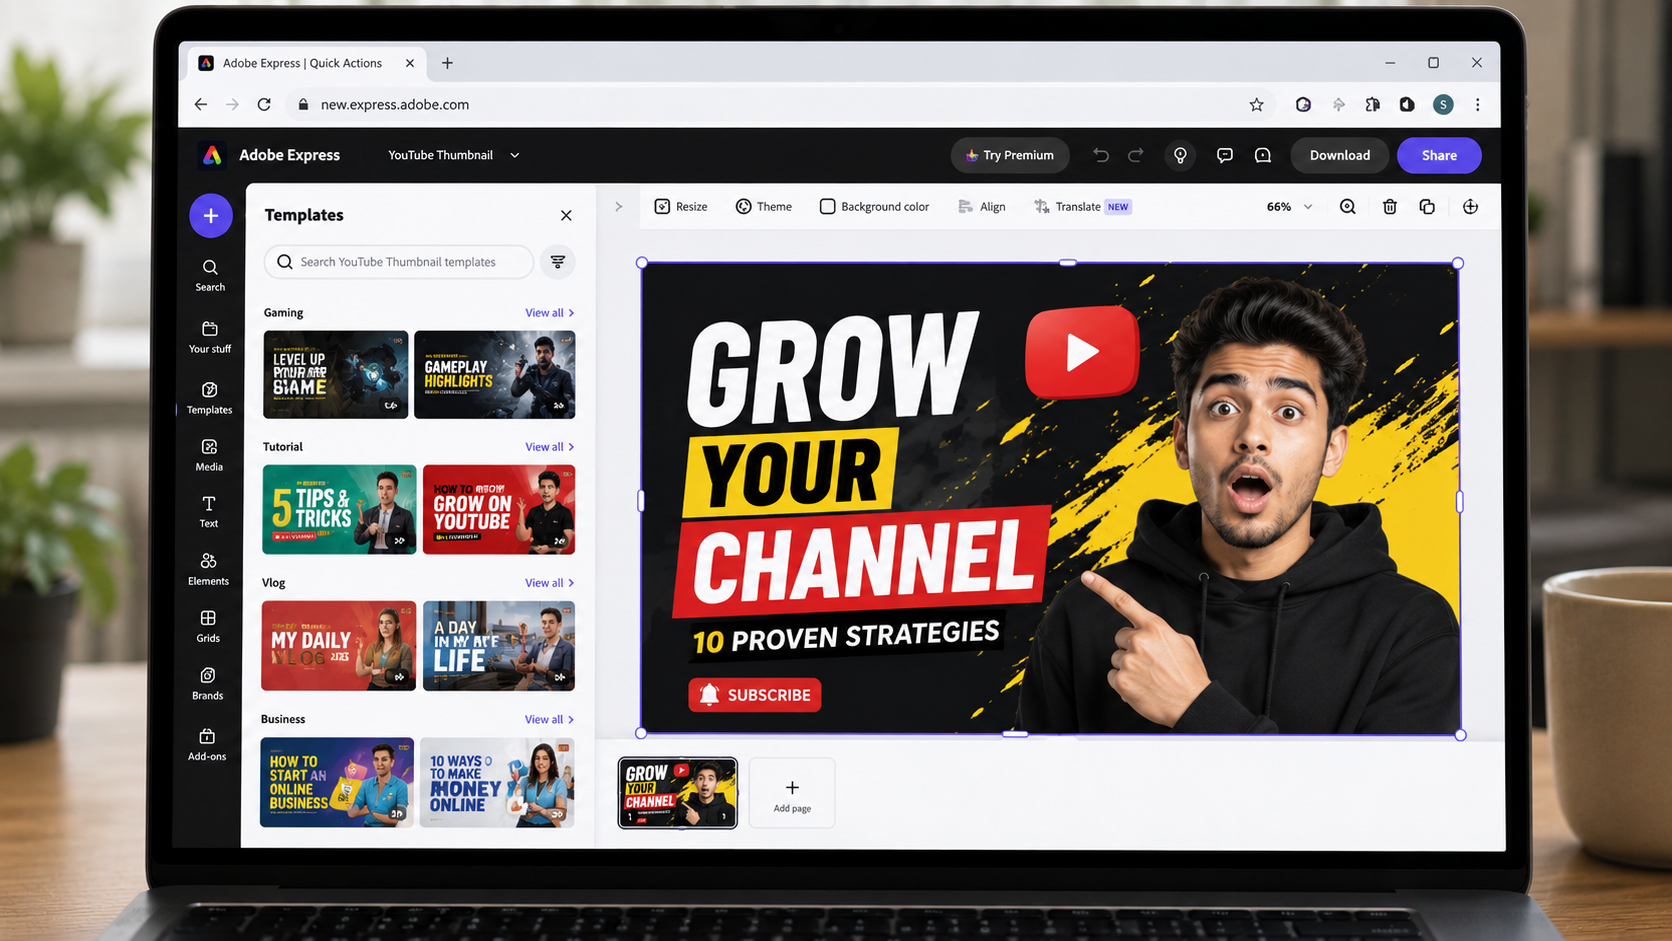The height and width of the screenshot is (941, 1672).
Task: Open the Theme option
Action: click(x=764, y=207)
